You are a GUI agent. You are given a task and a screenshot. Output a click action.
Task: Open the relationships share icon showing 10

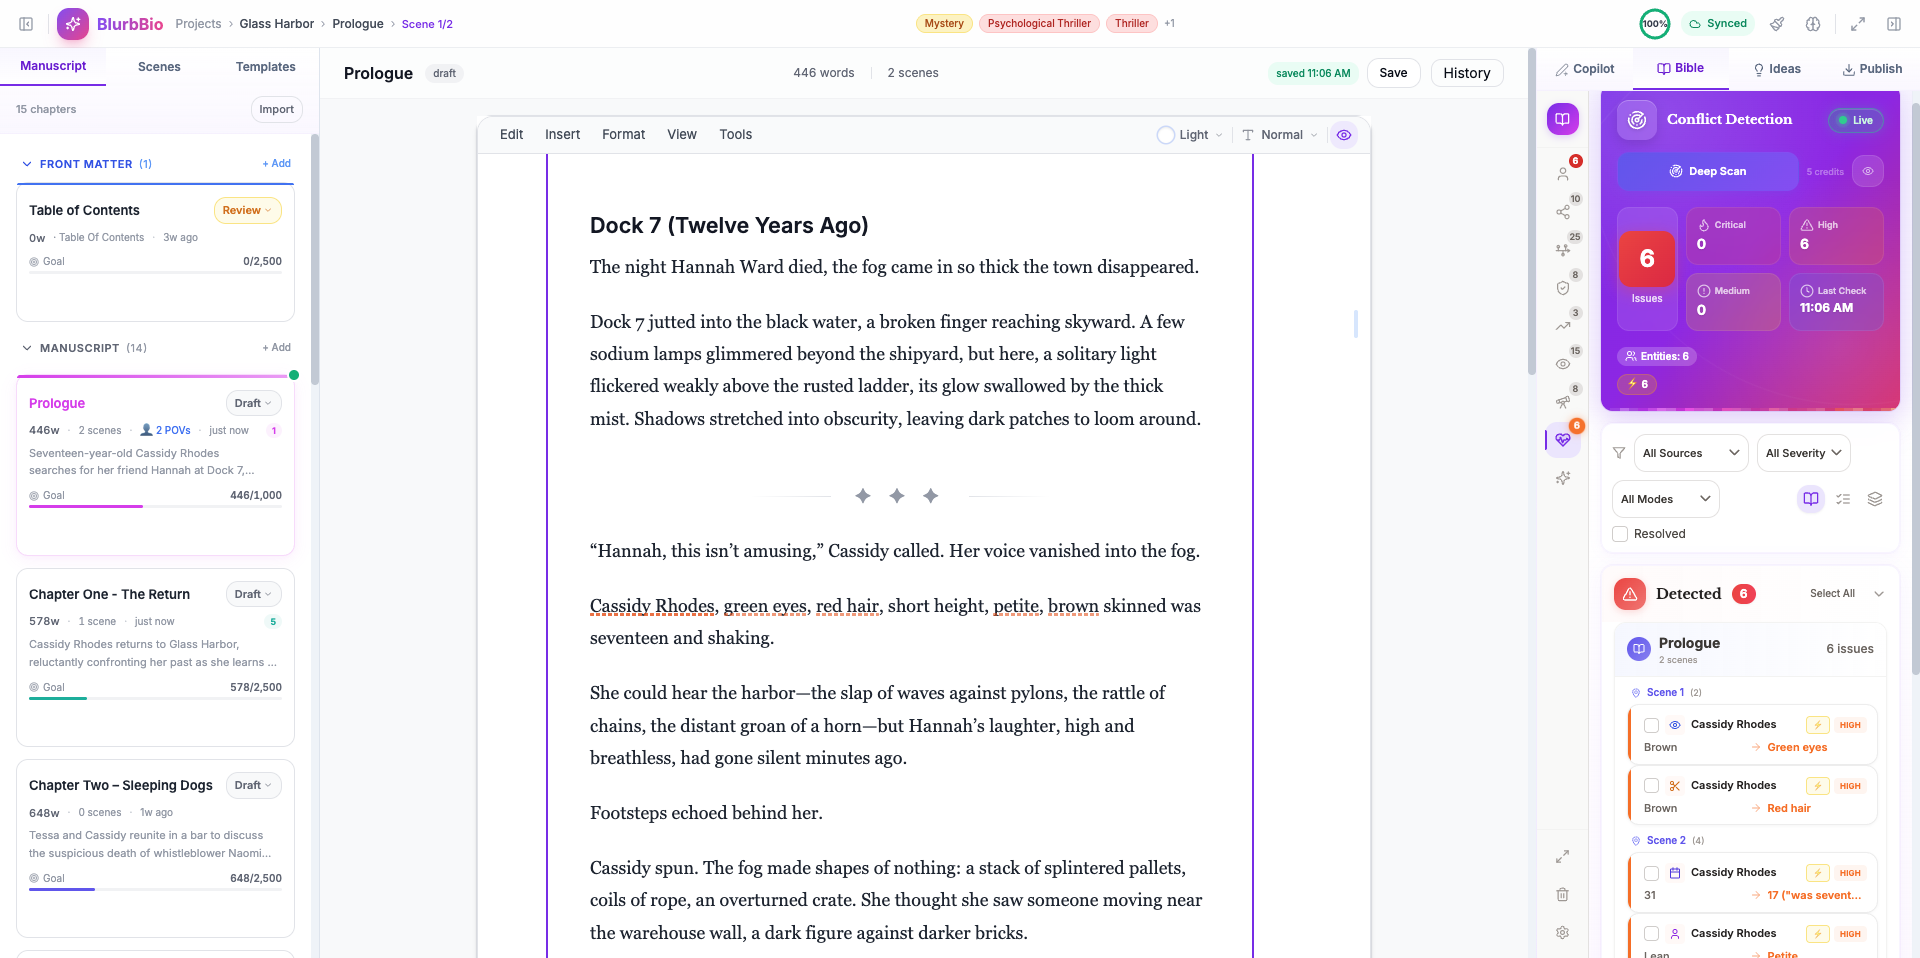(1563, 213)
